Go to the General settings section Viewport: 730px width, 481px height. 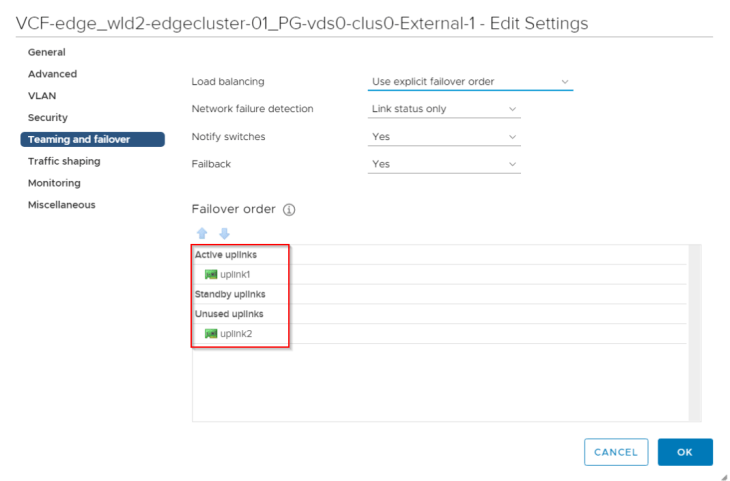(x=47, y=52)
